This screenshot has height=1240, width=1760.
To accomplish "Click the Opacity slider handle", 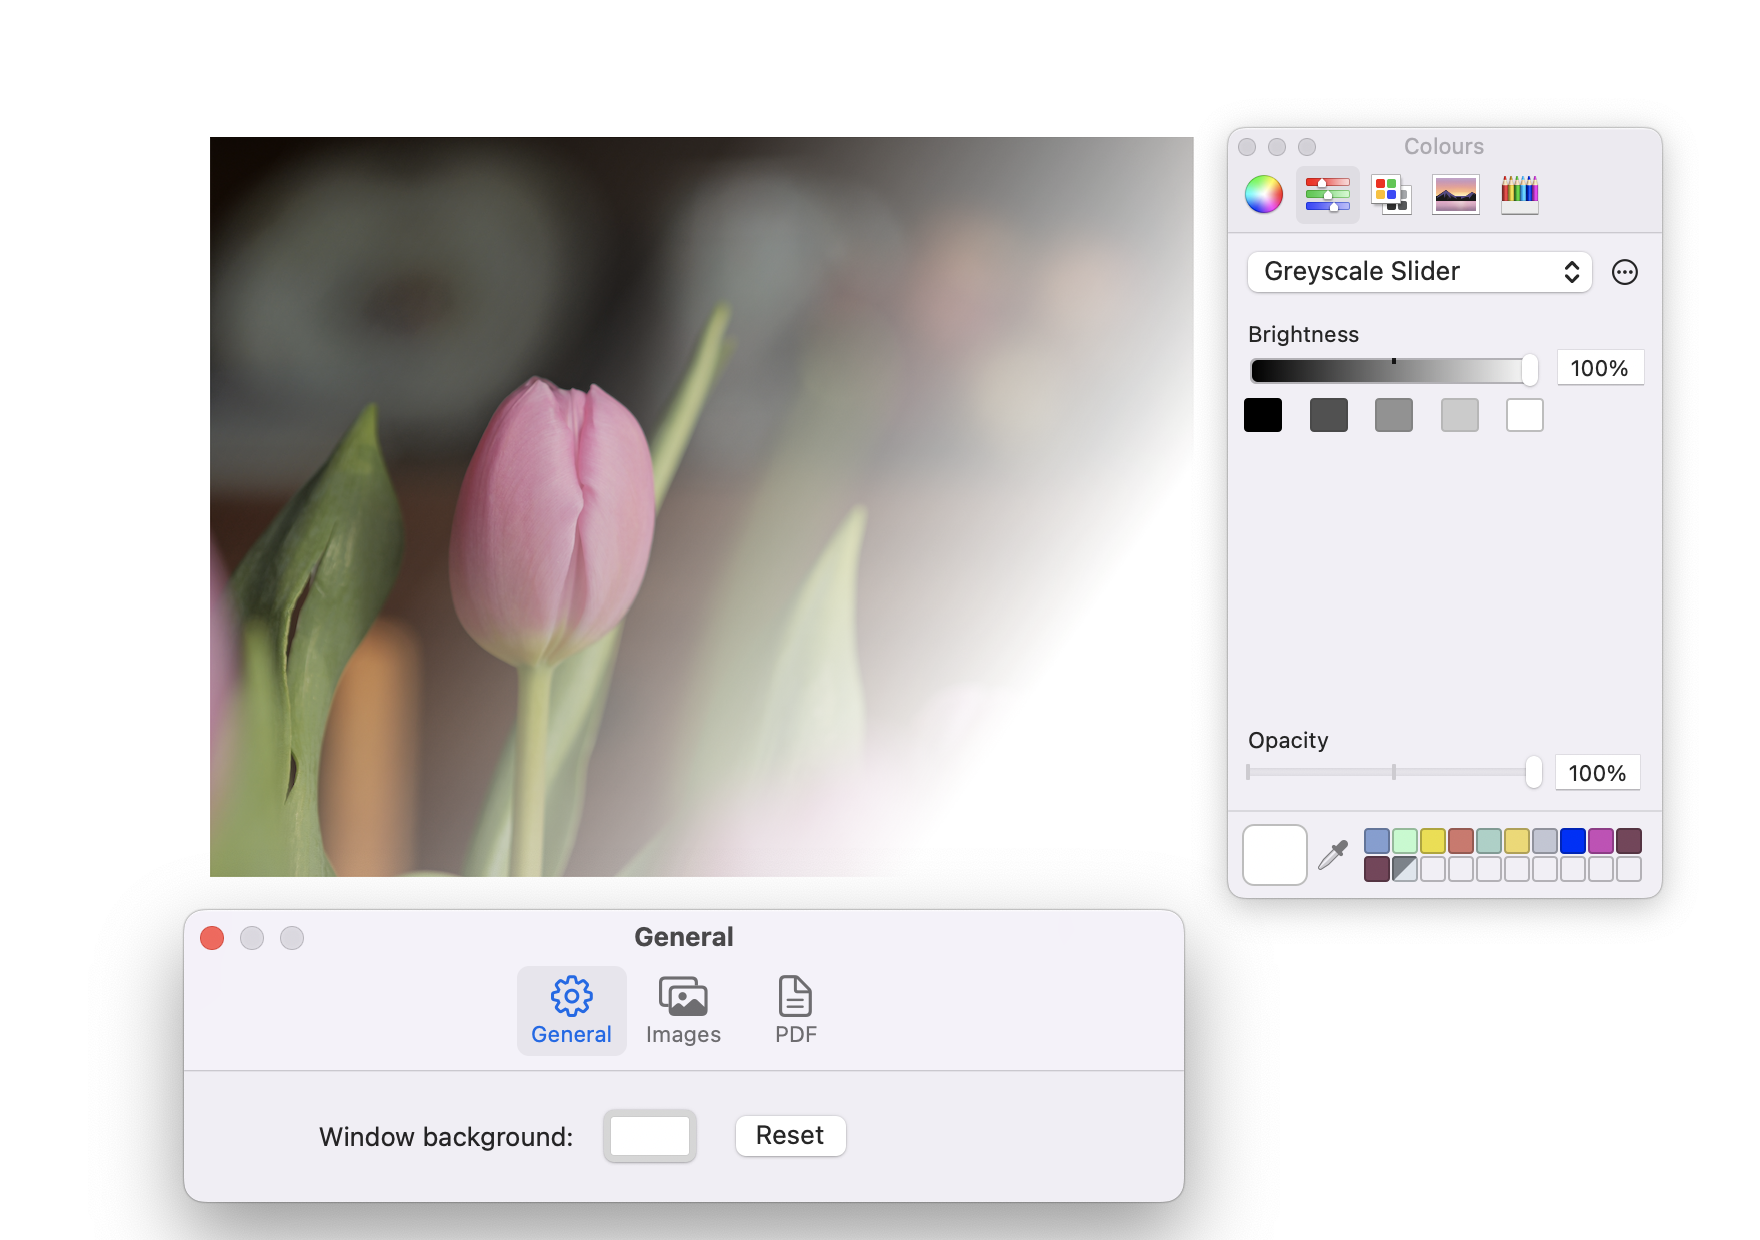I will click(1533, 772).
